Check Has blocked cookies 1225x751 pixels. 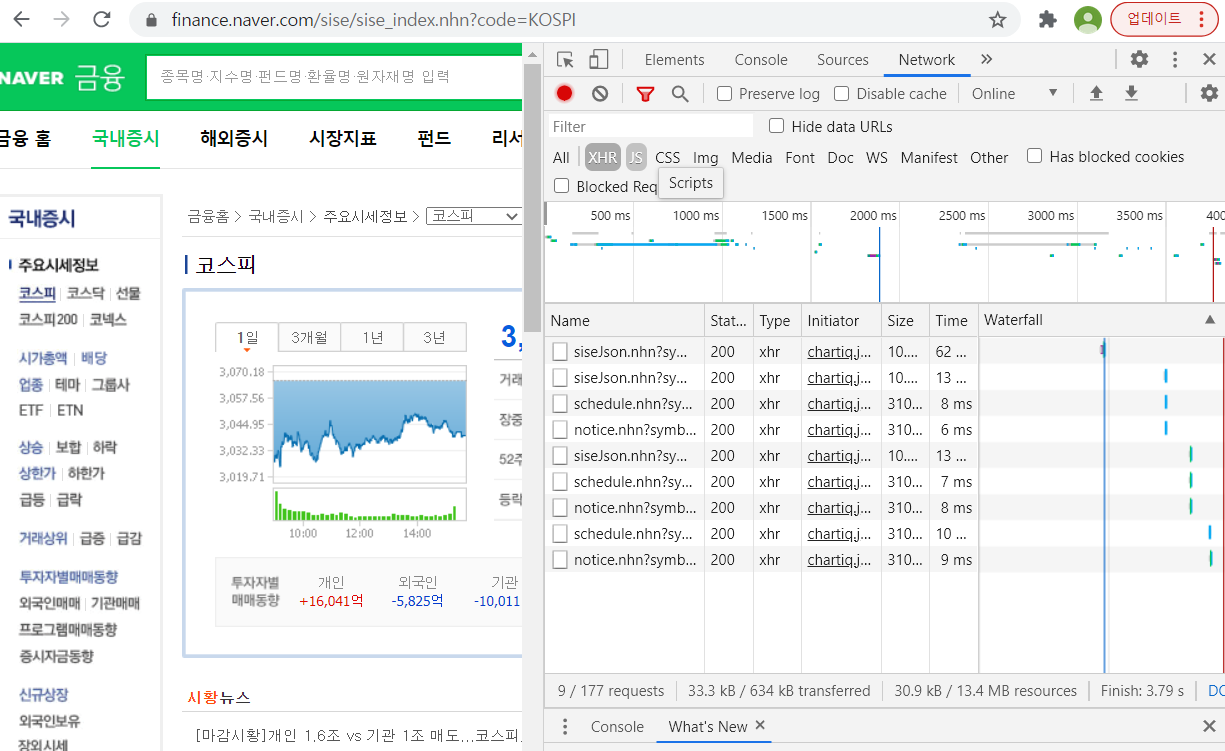(x=1035, y=156)
